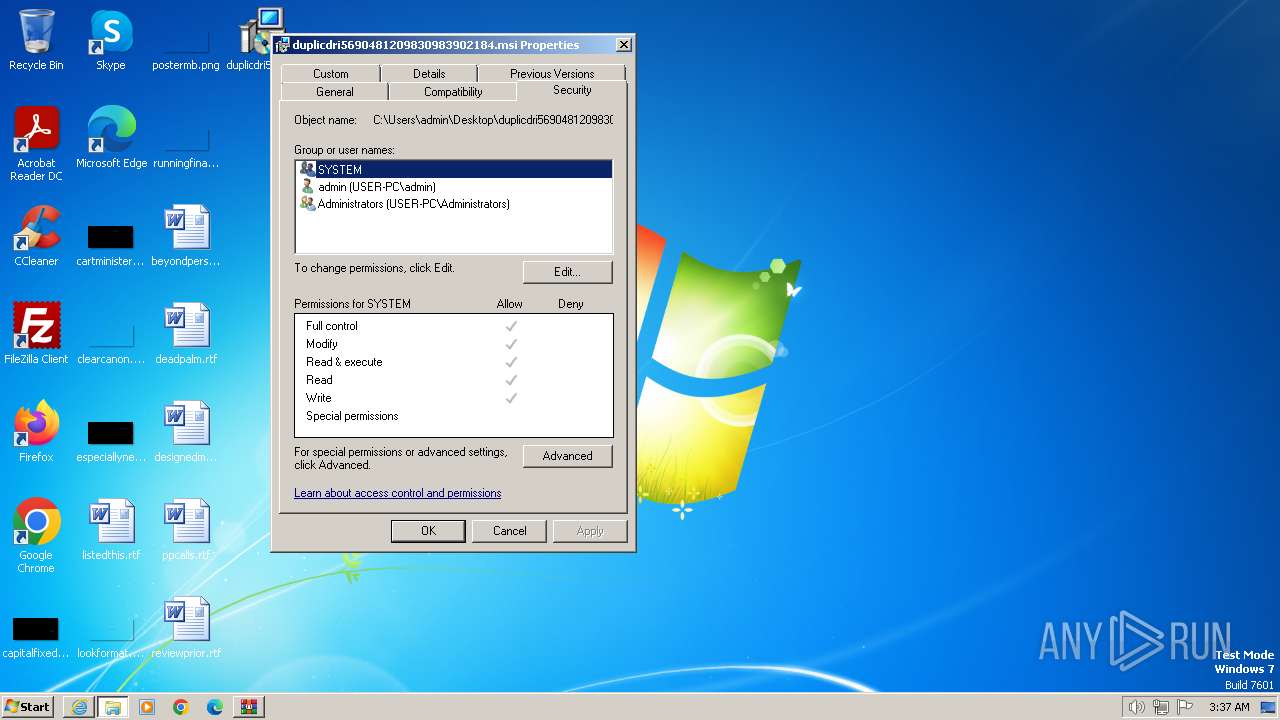The height and width of the screenshot is (720, 1280).
Task: Click the Edit... permissions button
Action: coord(568,272)
